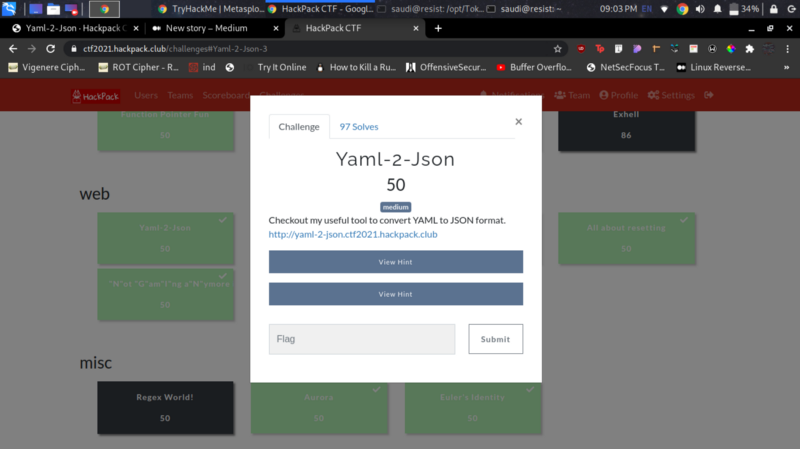Viewport: 800px width, 449px height.
Task: Go back using the browser back arrow
Action: tap(13, 48)
